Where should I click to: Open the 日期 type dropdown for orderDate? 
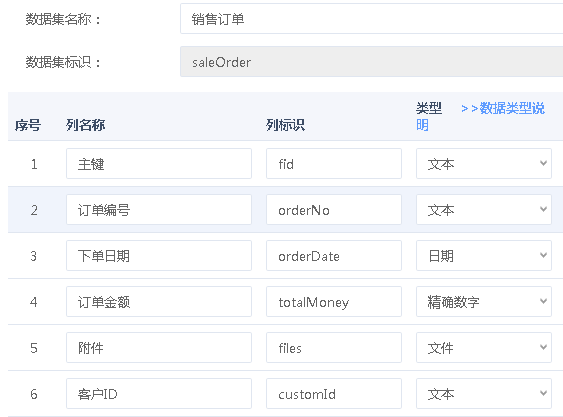click(484, 256)
